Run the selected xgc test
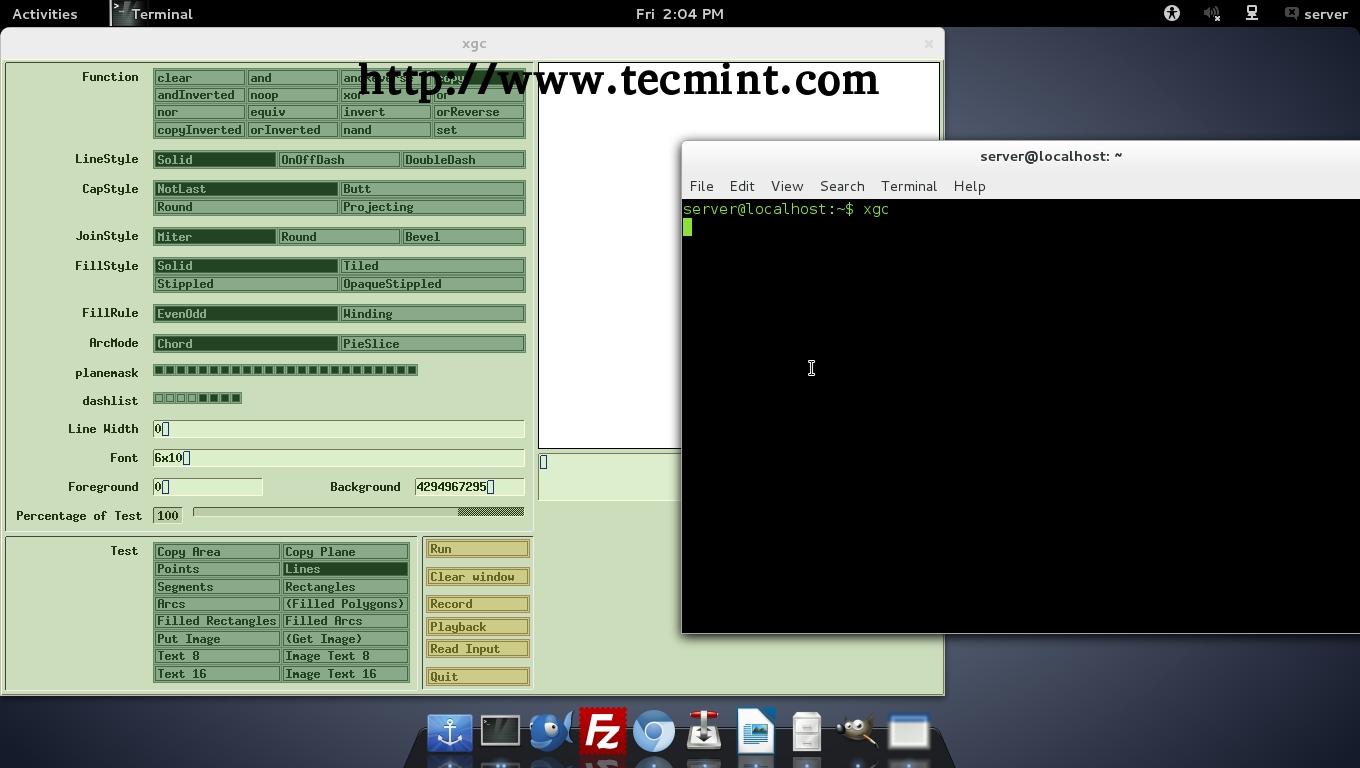1360x768 pixels. 478,549
